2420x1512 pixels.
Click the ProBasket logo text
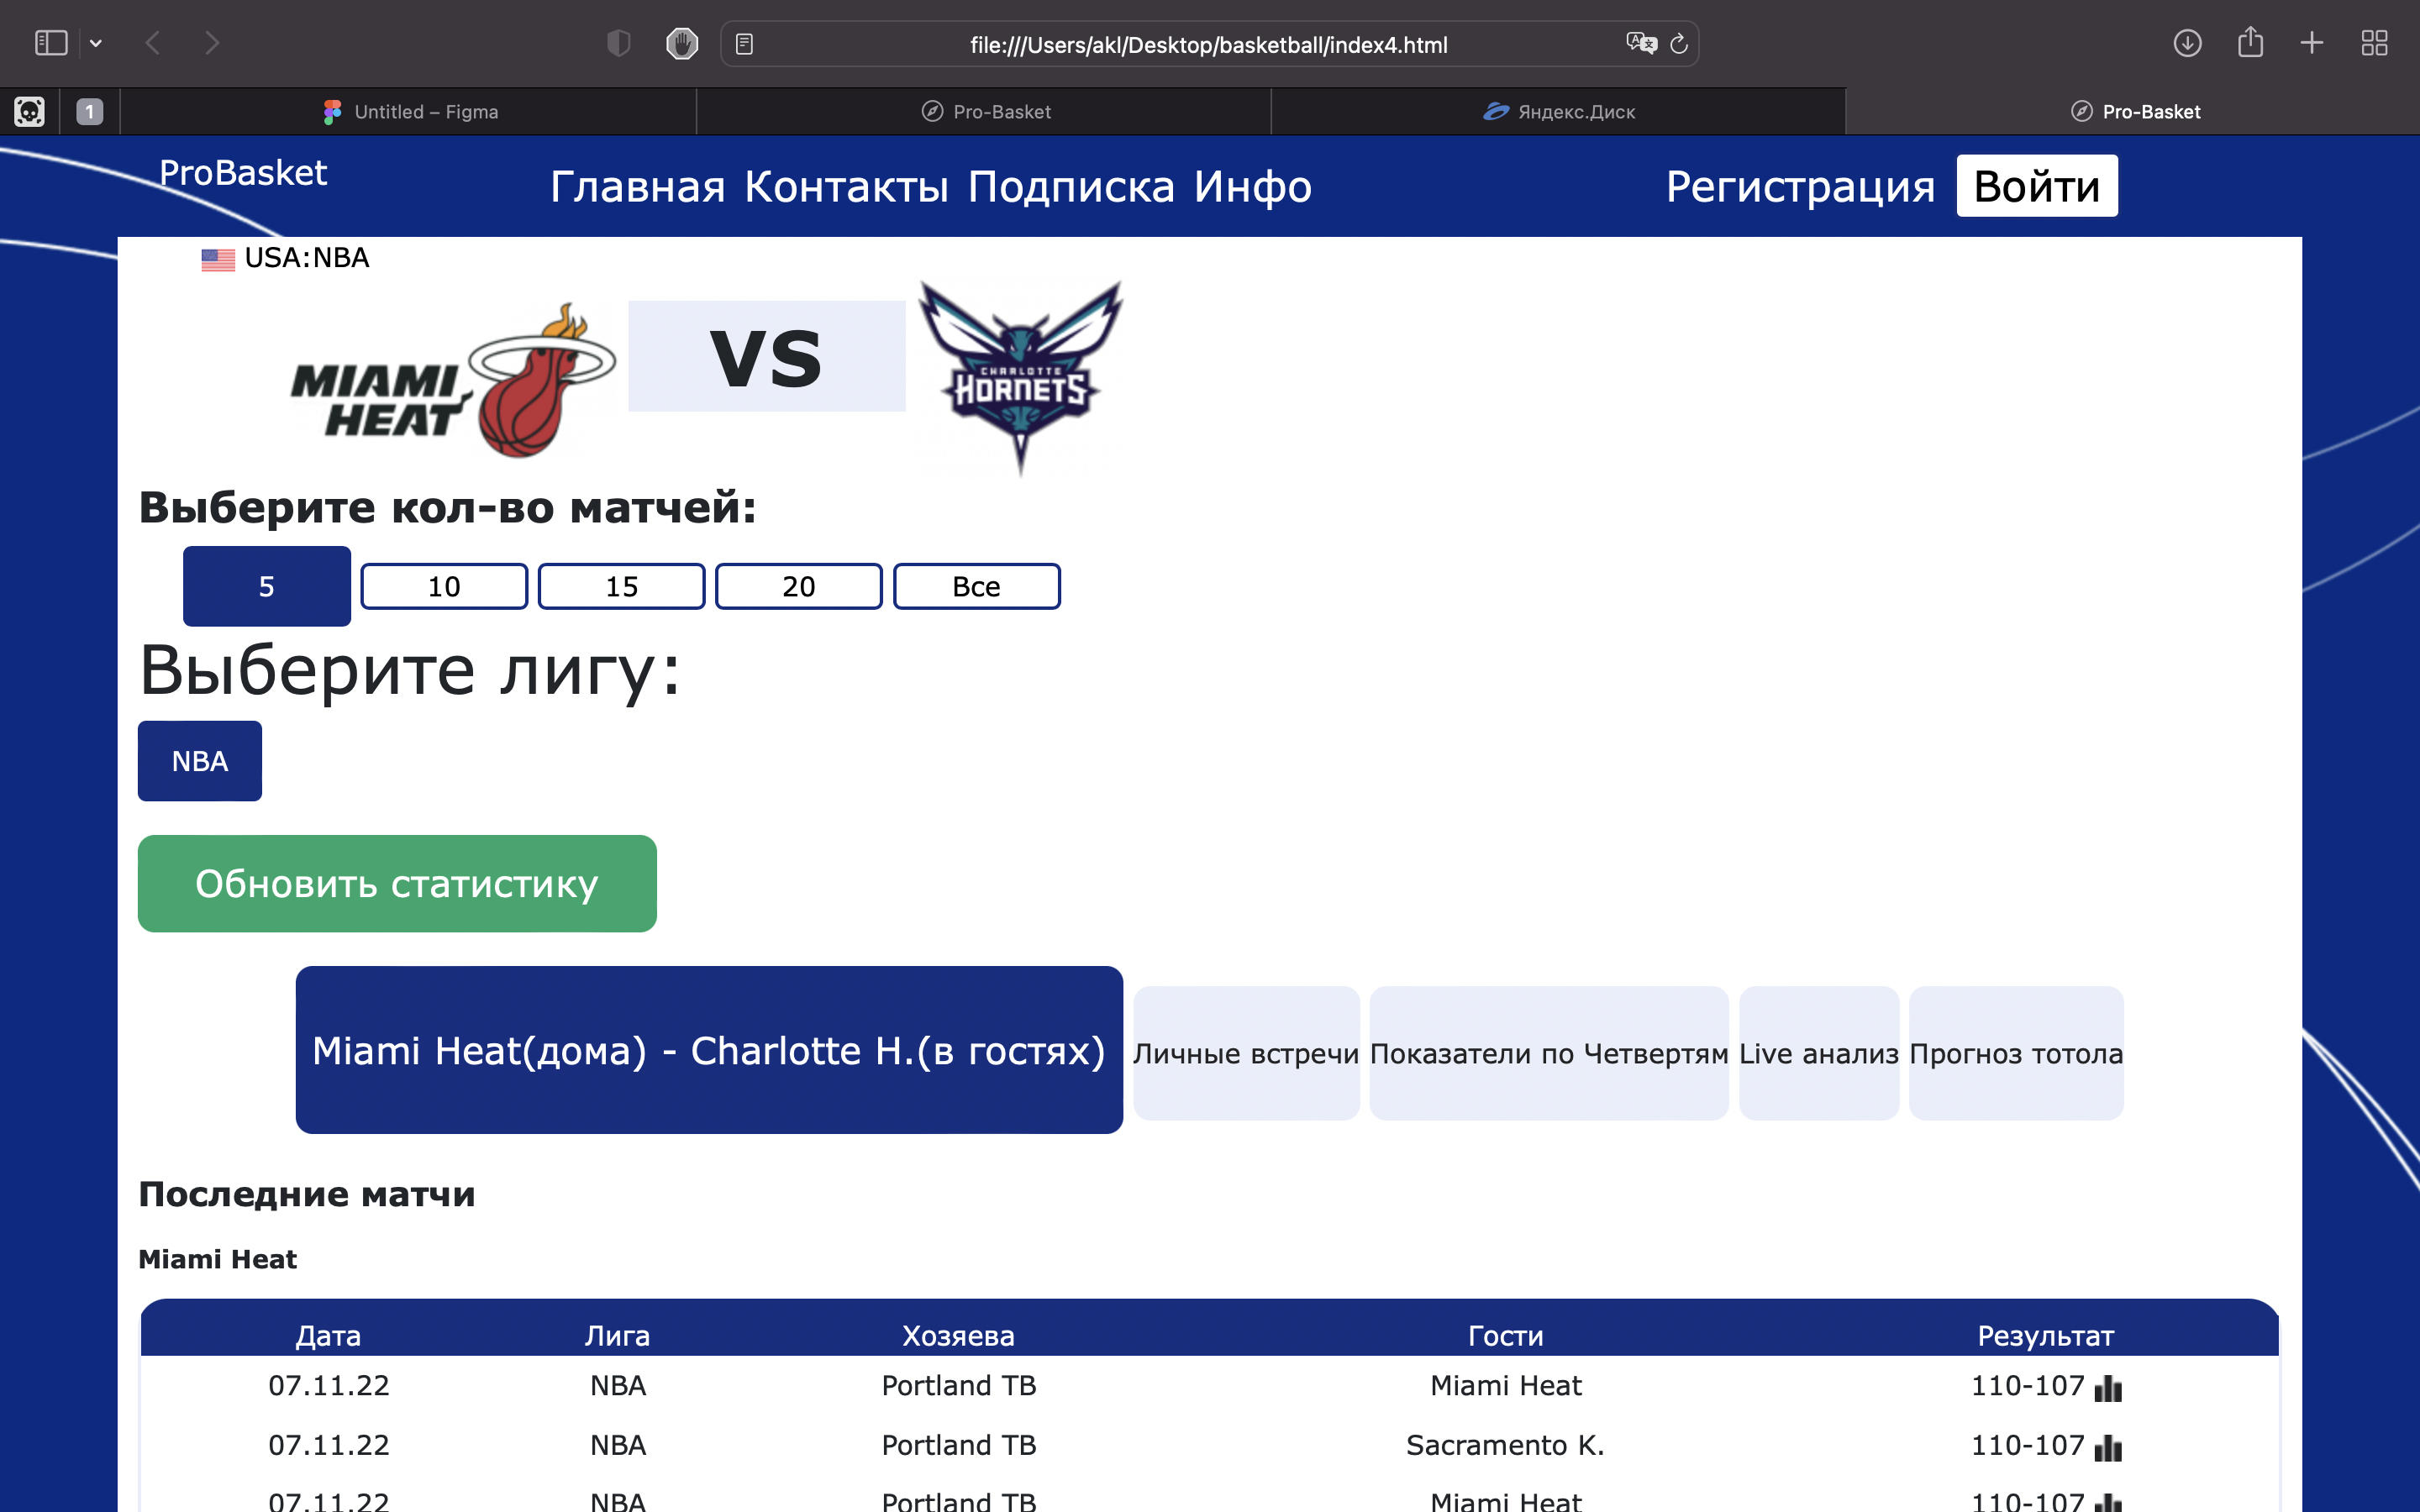[x=243, y=173]
